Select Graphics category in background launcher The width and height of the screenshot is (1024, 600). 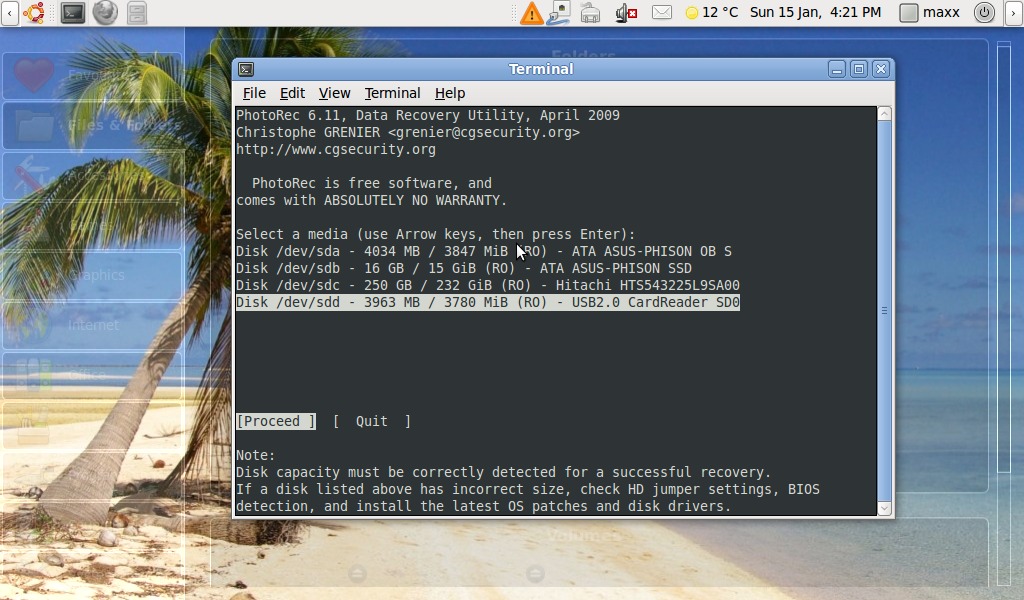(x=92, y=275)
